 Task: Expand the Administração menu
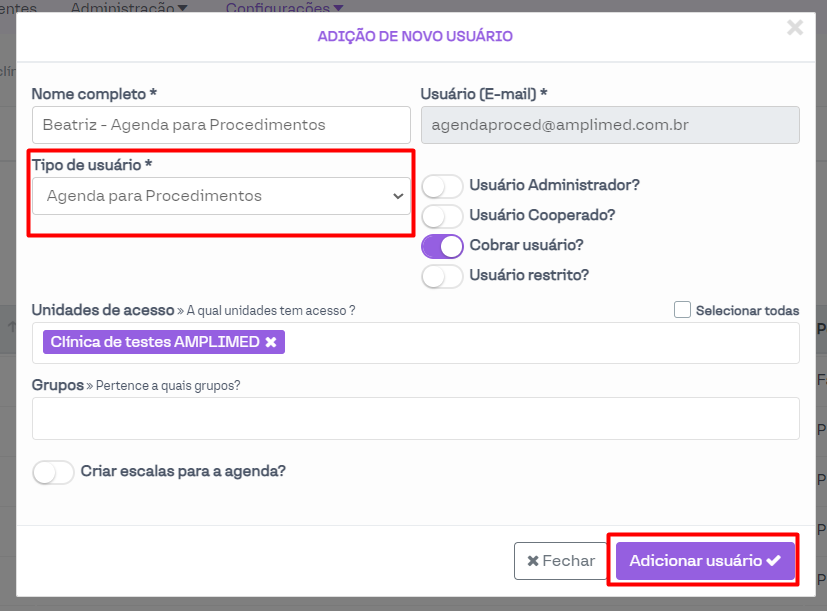click(129, 8)
